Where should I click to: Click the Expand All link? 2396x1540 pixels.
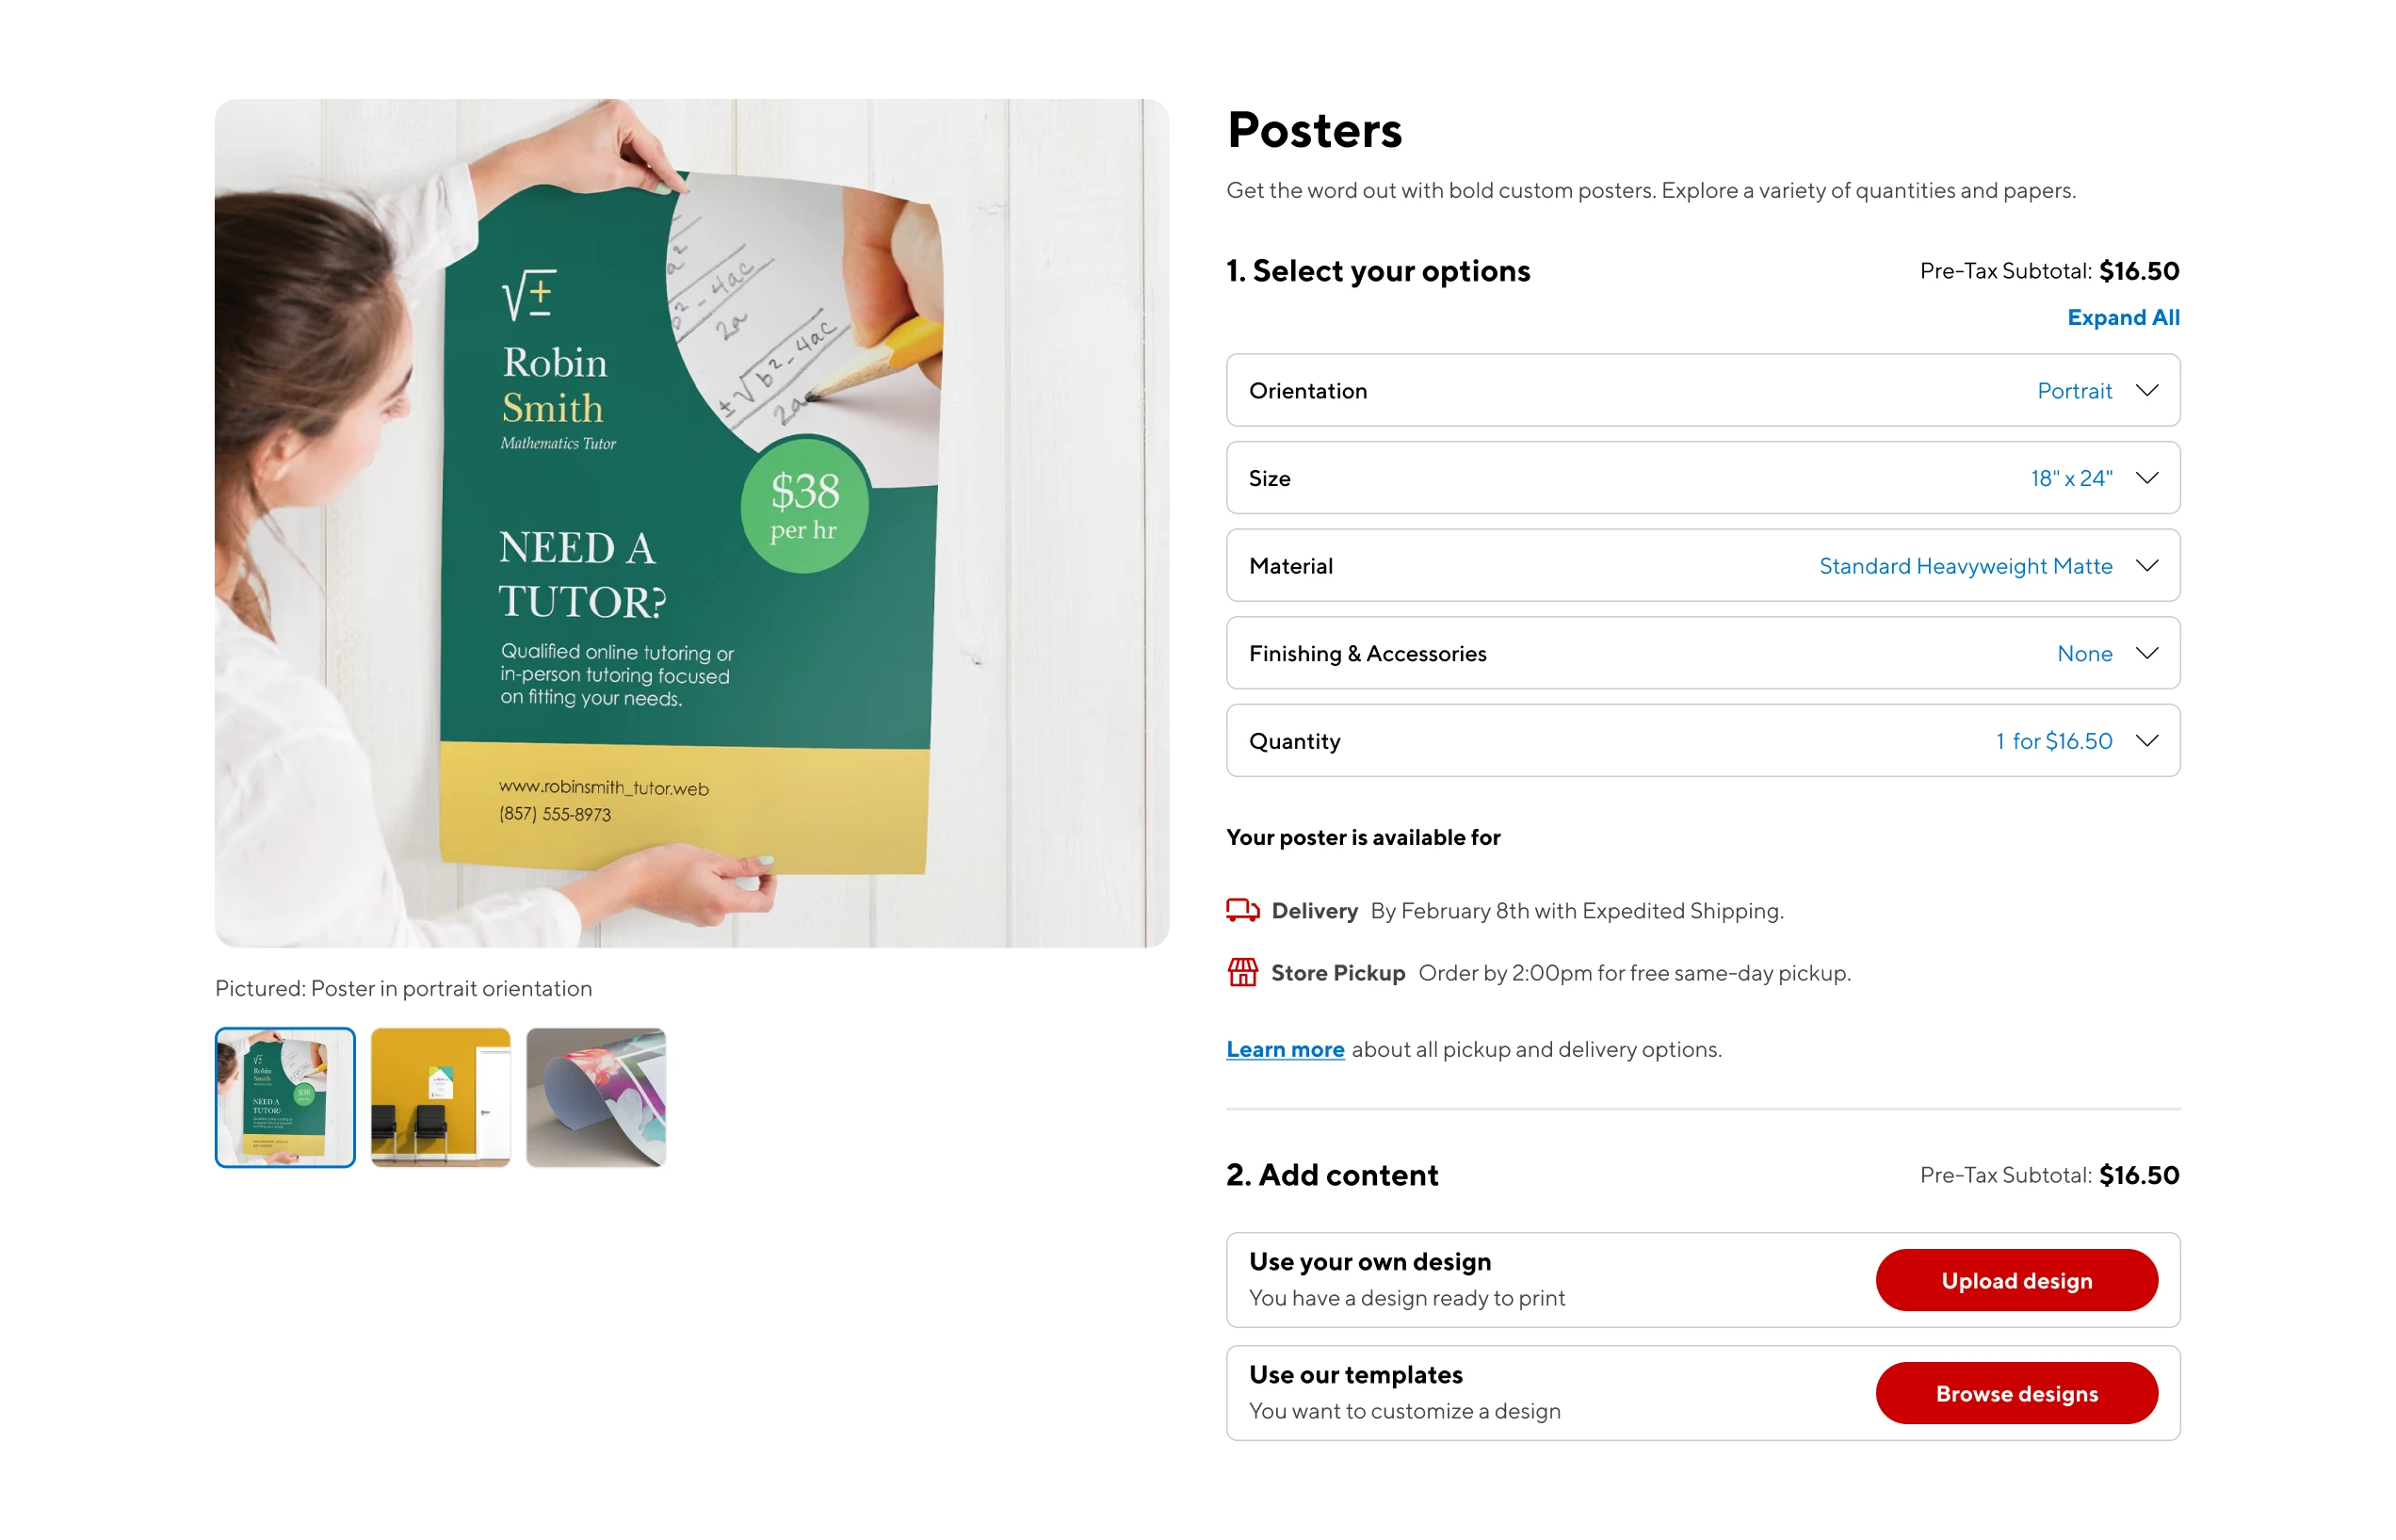click(x=2122, y=317)
